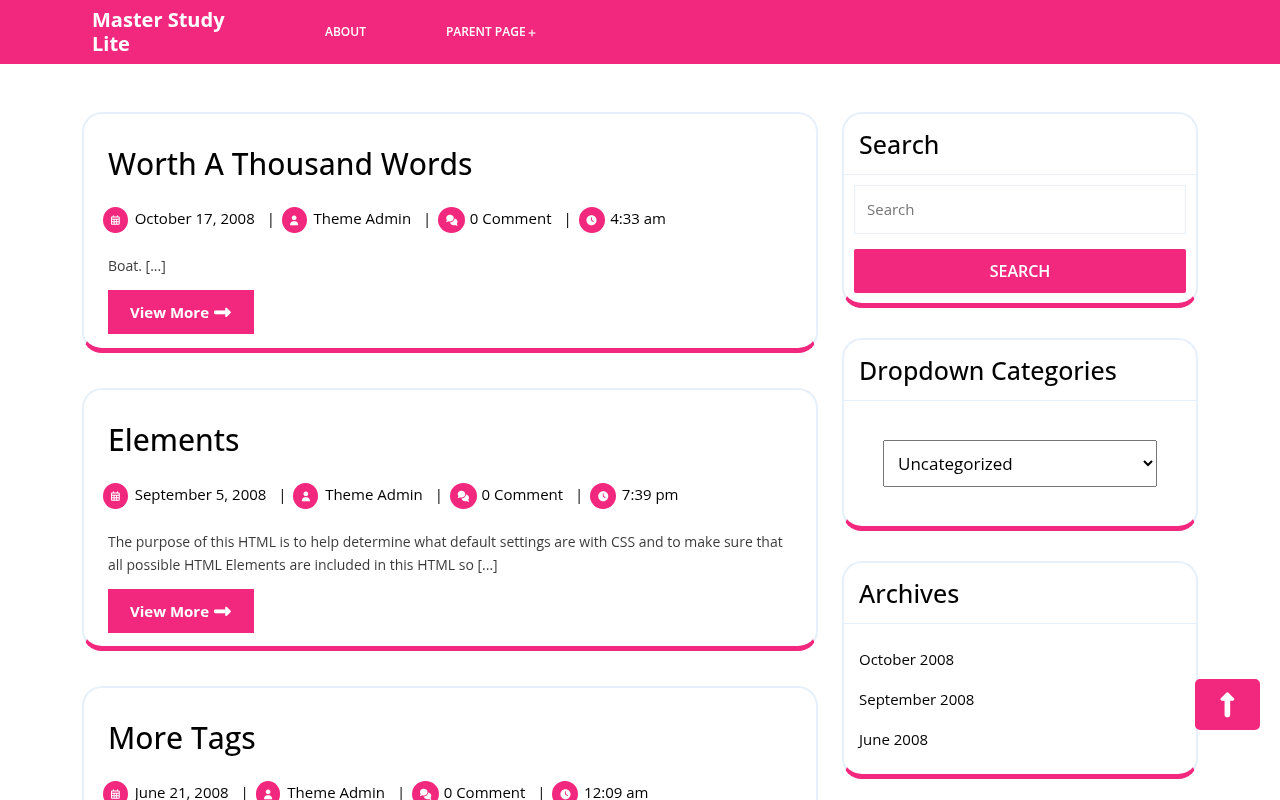
Task: Click the October 17, 2008 date text
Action: tap(195, 219)
